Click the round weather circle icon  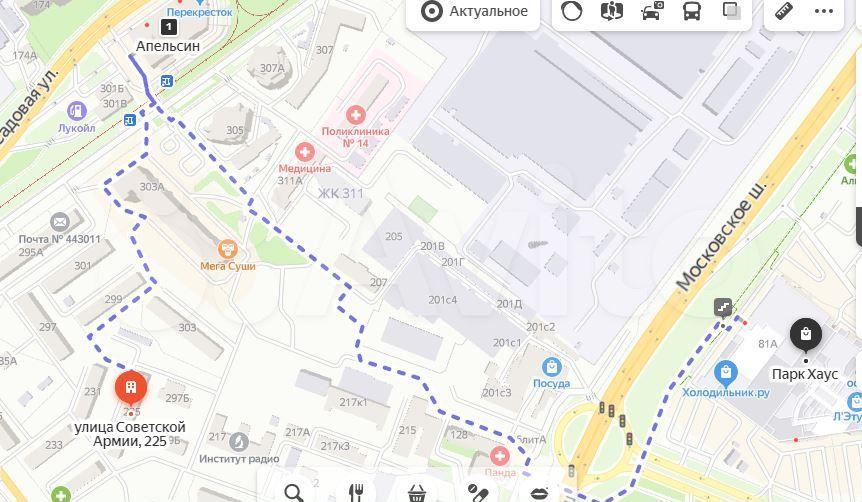[x=571, y=11]
